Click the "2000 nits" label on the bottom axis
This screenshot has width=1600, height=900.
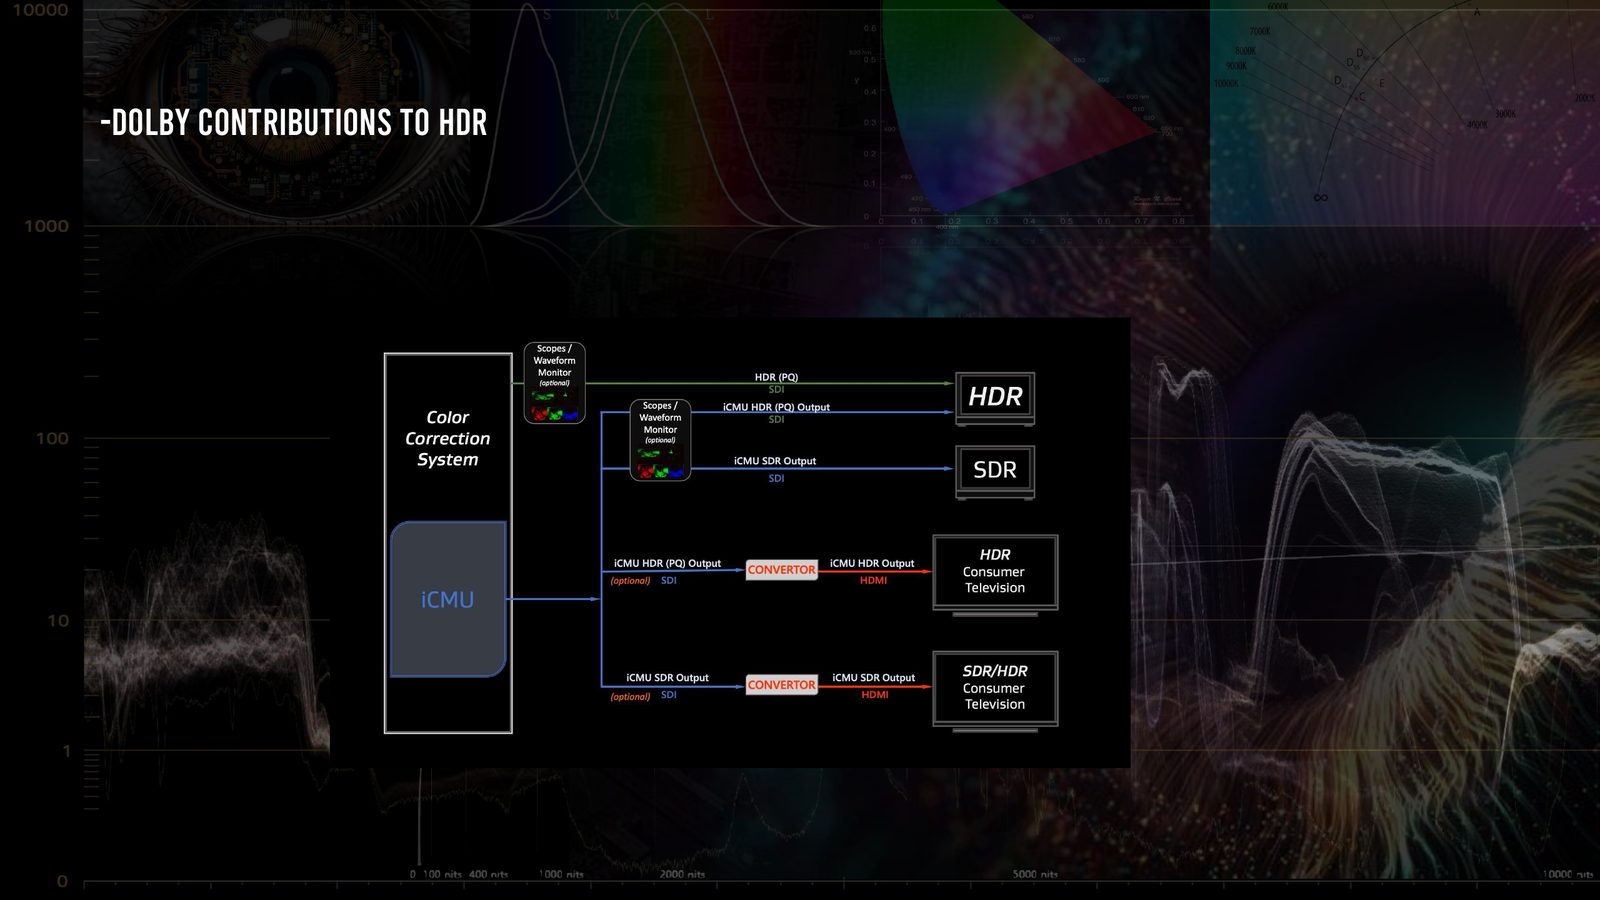coord(682,874)
